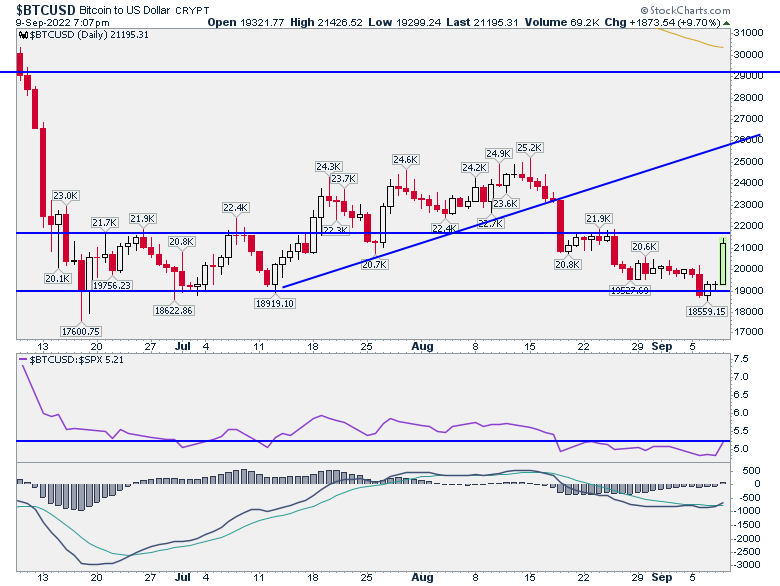This screenshot has height=586, width=780.
Task: Click the purple line marker before $BTCUSD:$SPX legend
Action: 23,359
